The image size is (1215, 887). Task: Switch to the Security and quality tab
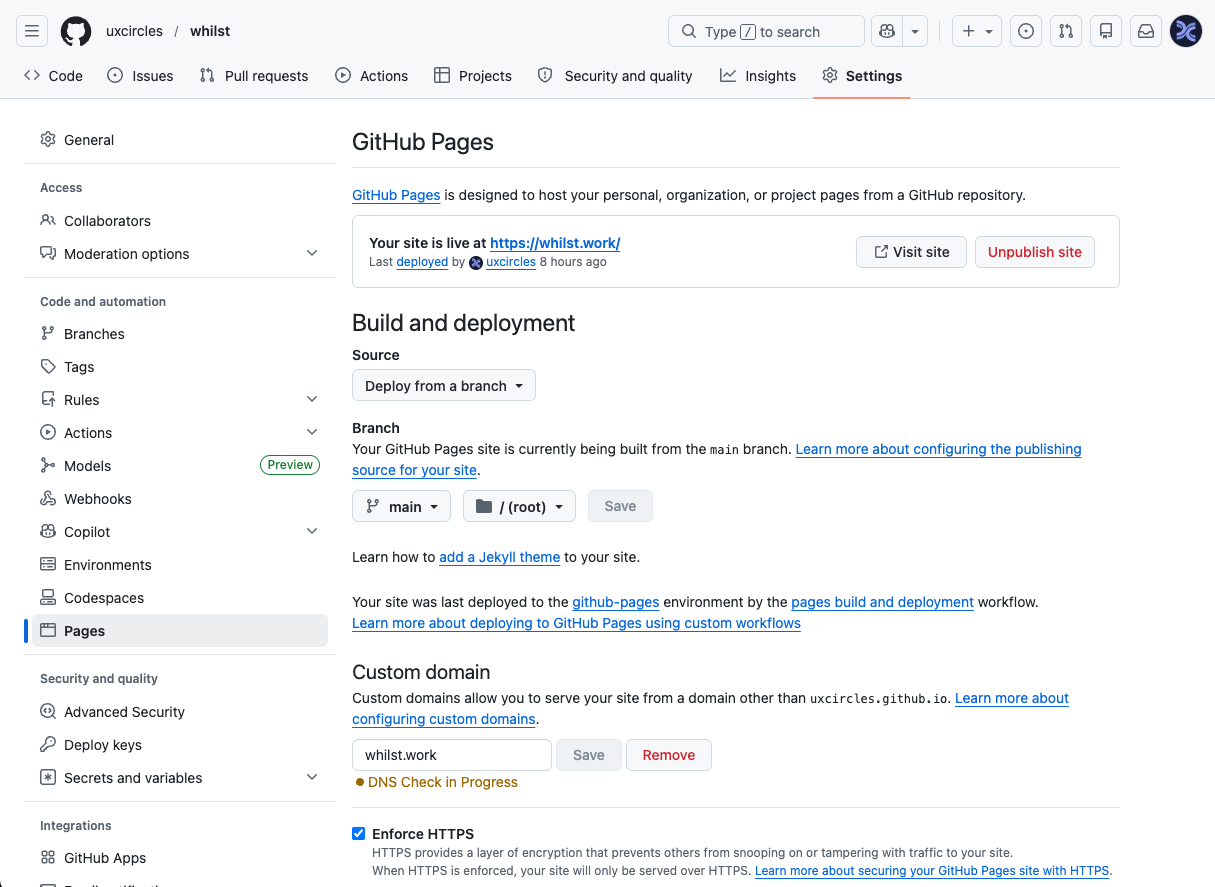pyautogui.click(x=615, y=75)
